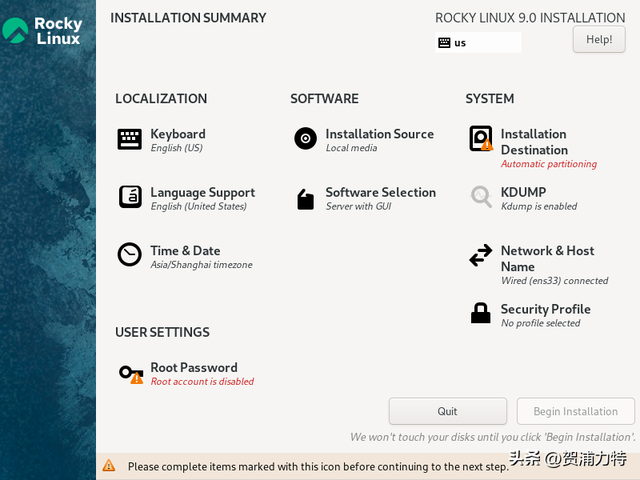640x480 pixels.
Task: Open the Help! button
Action: pos(599,39)
